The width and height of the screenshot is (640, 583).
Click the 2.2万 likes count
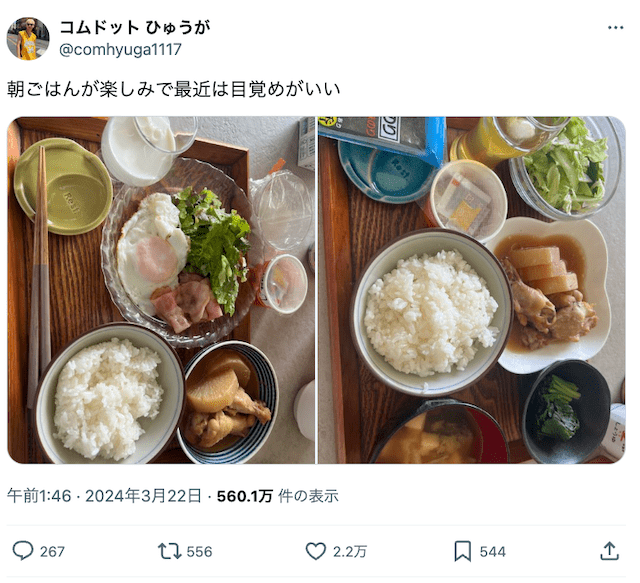click(350, 552)
